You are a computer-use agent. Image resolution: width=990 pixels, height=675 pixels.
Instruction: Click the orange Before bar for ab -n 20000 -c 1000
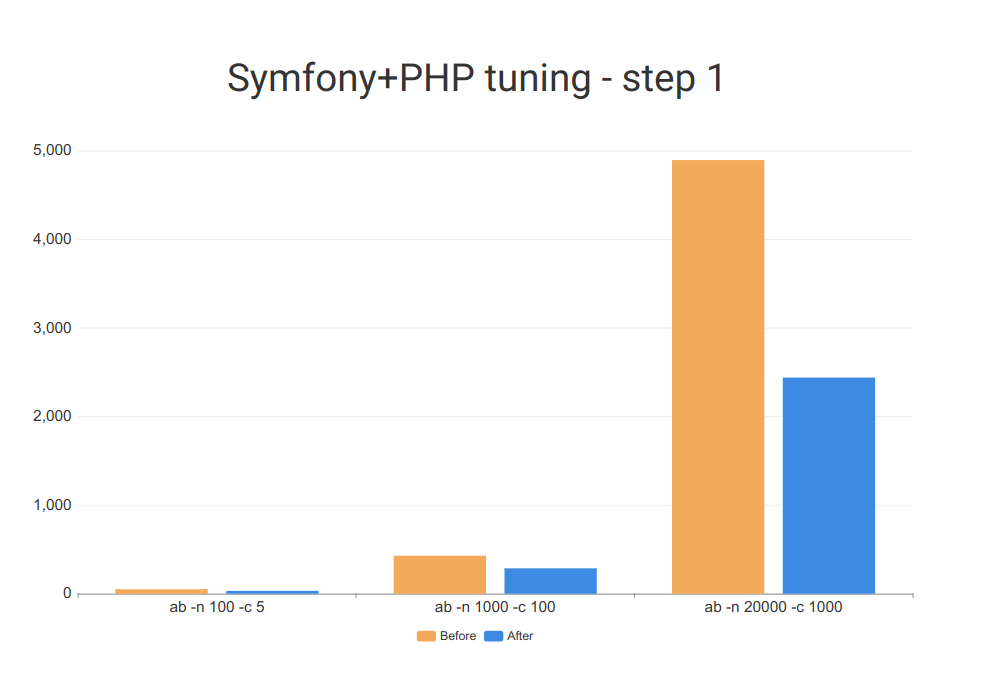718,377
